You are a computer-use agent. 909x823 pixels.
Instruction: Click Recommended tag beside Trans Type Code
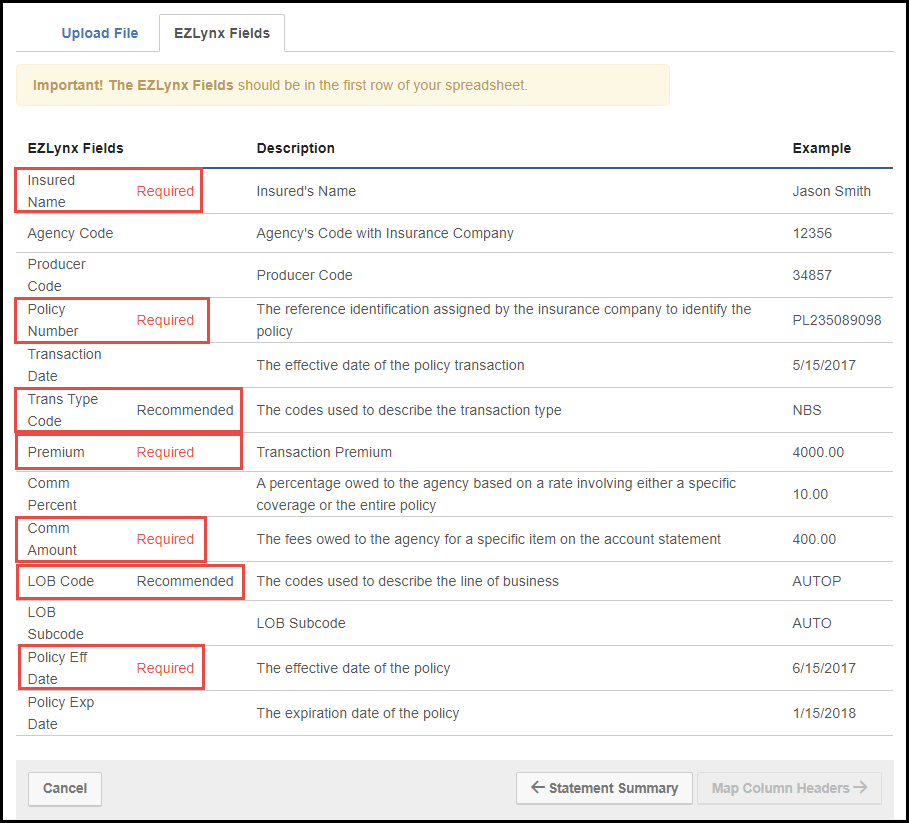pyautogui.click(x=185, y=410)
